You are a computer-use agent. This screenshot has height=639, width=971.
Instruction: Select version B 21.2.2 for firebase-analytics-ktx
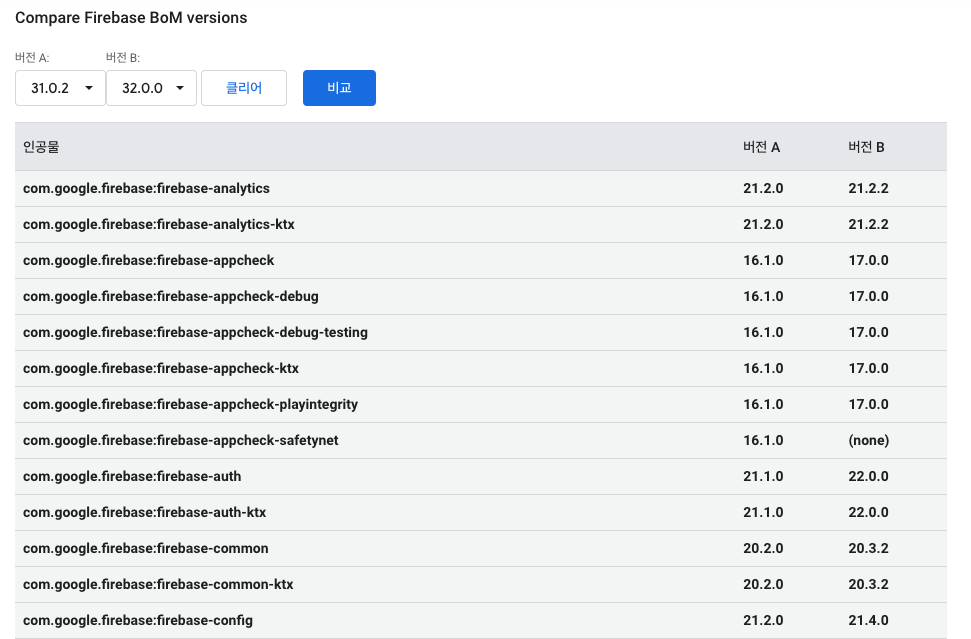tap(868, 224)
